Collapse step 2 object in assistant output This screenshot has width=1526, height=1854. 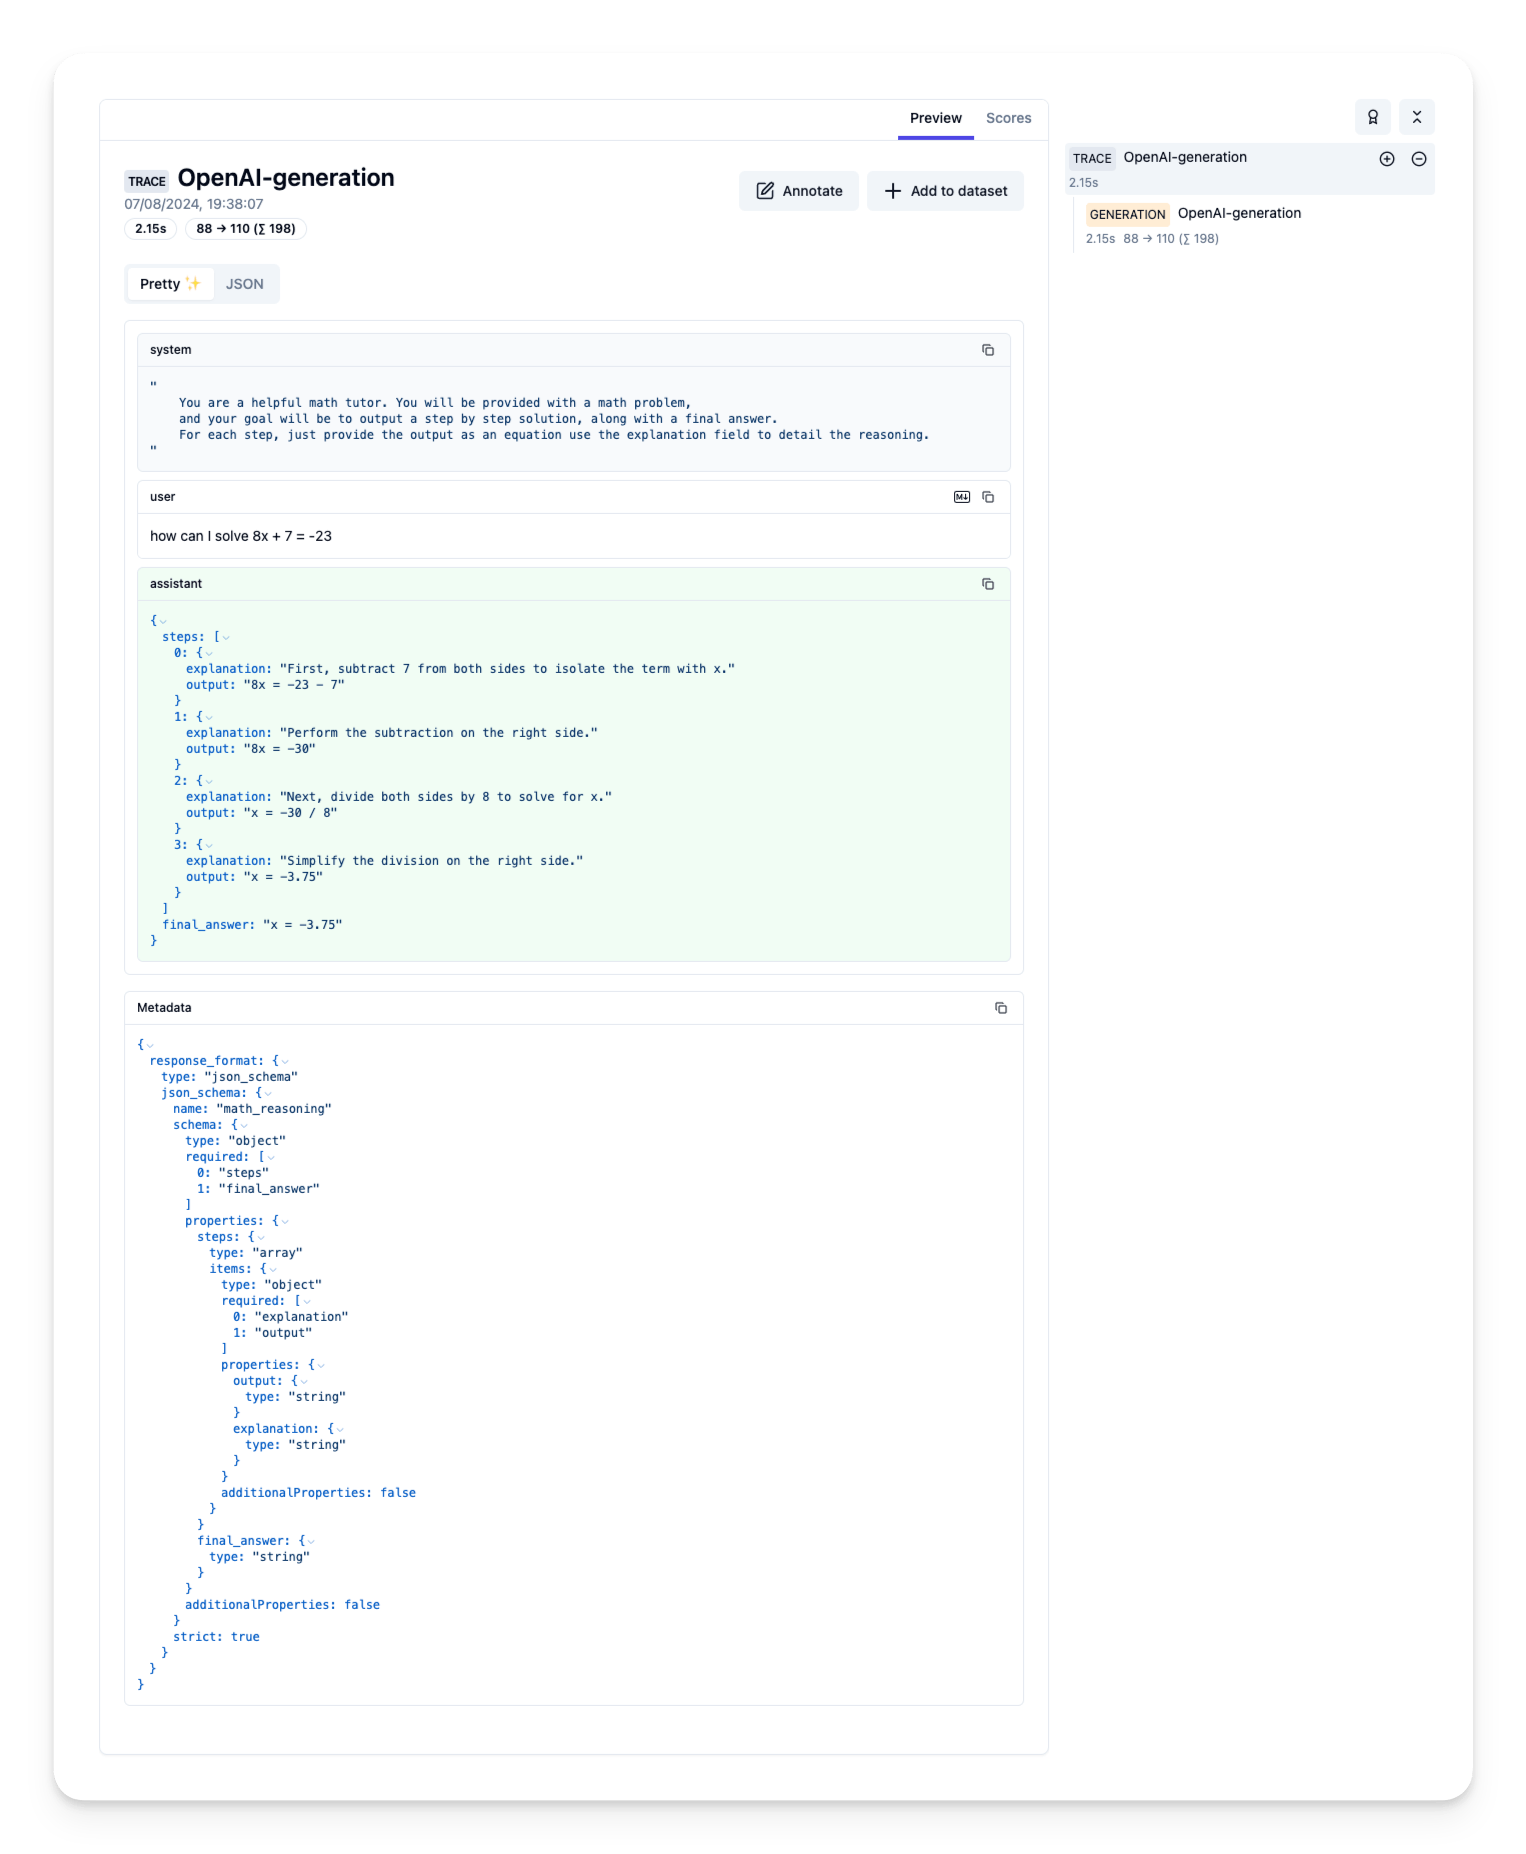pos(208,782)
